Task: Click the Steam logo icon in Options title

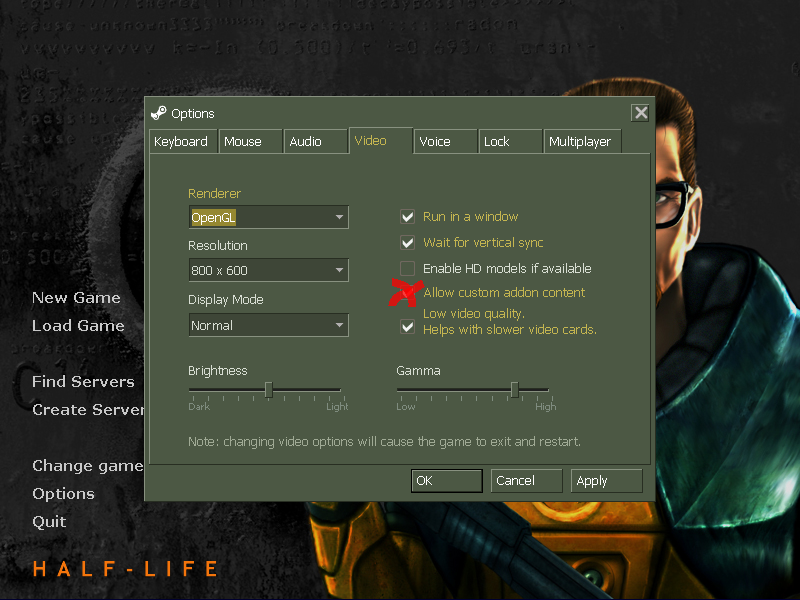Action: pos(159,113)
